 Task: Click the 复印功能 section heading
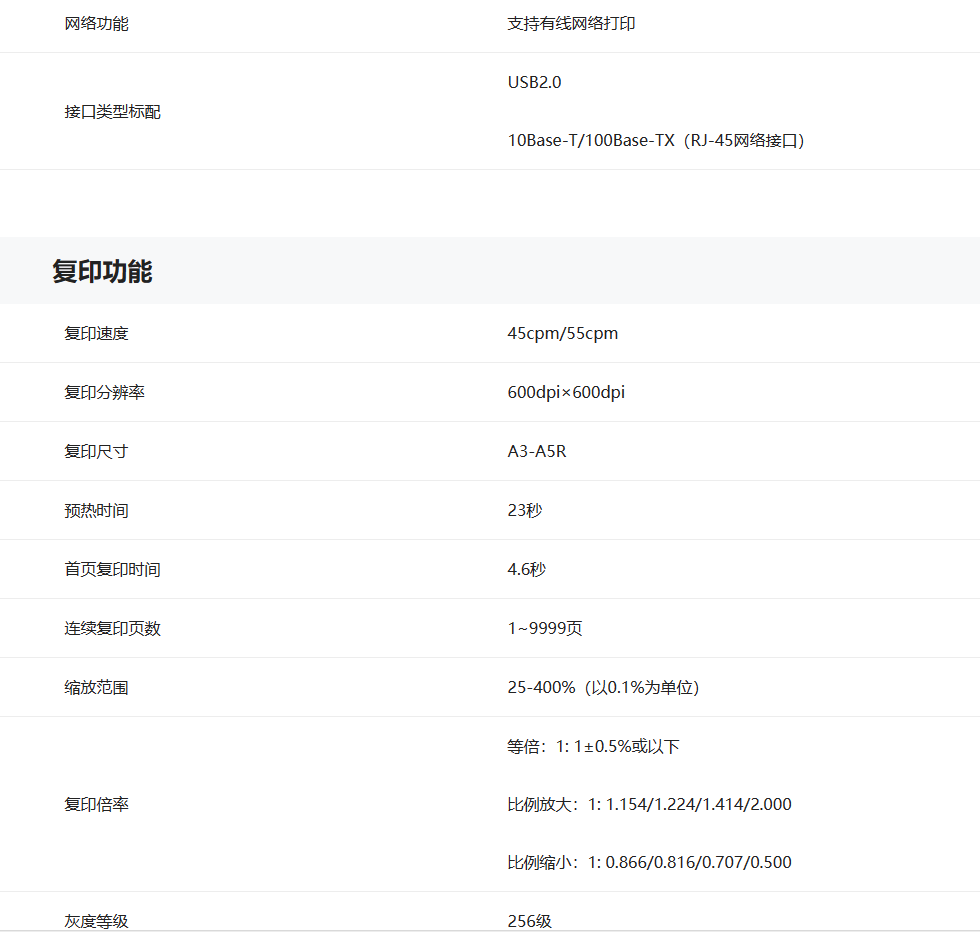pyautogui.click(x=102, y=271)
